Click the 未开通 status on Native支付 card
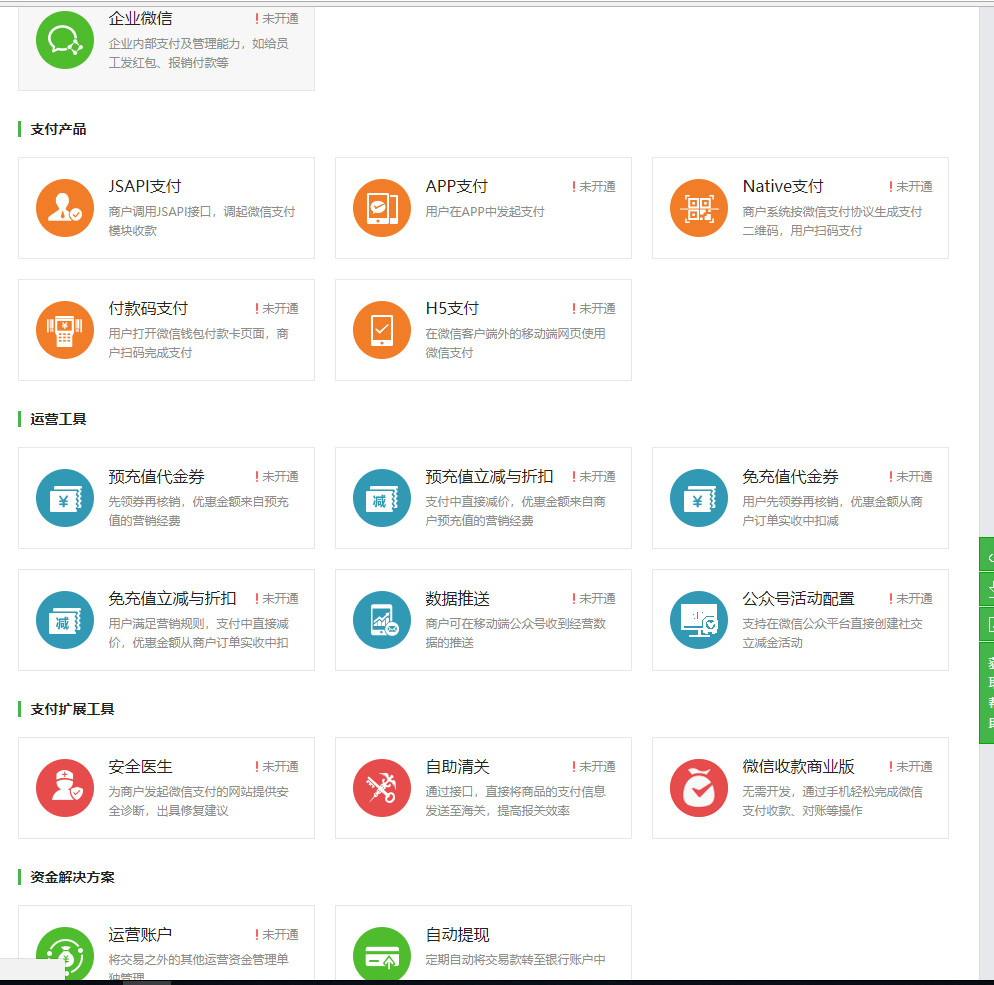The height and width of the screenshot is (985, 994). (x=911, y=187)
